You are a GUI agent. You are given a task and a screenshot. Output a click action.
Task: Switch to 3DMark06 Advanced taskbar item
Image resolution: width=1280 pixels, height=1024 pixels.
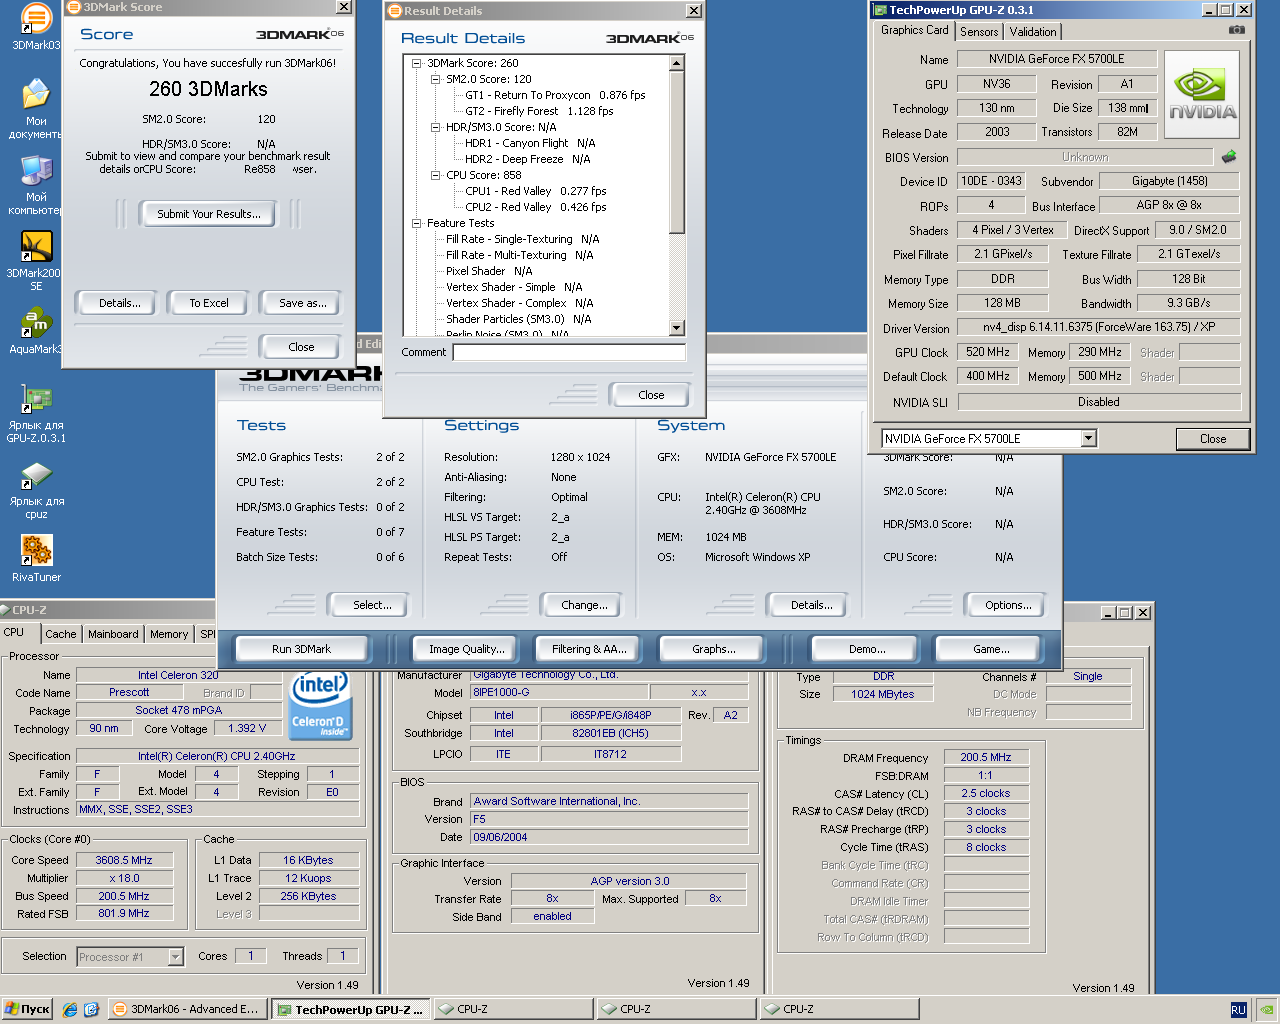[x=187, y=1009]
